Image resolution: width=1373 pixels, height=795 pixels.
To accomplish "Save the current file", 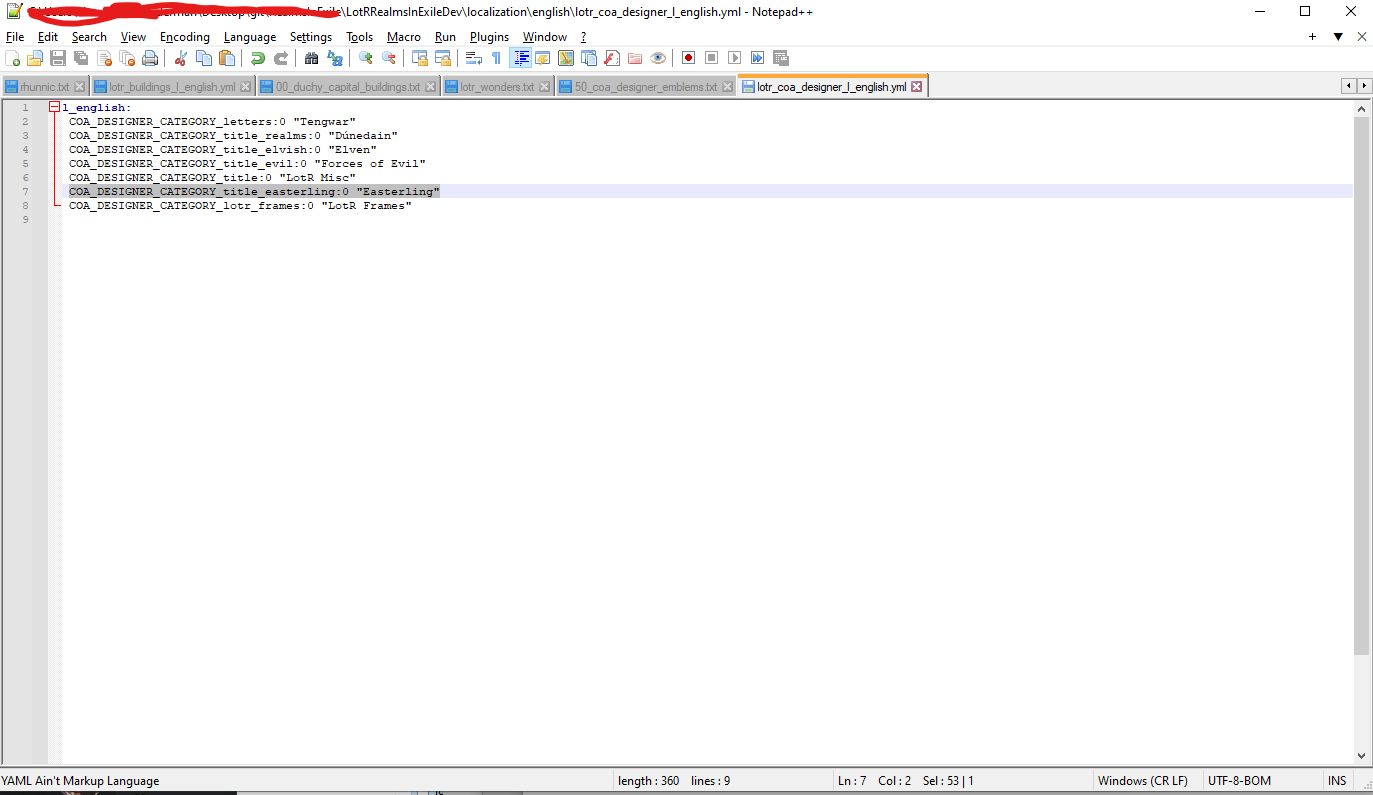I will tap(58, 58).
